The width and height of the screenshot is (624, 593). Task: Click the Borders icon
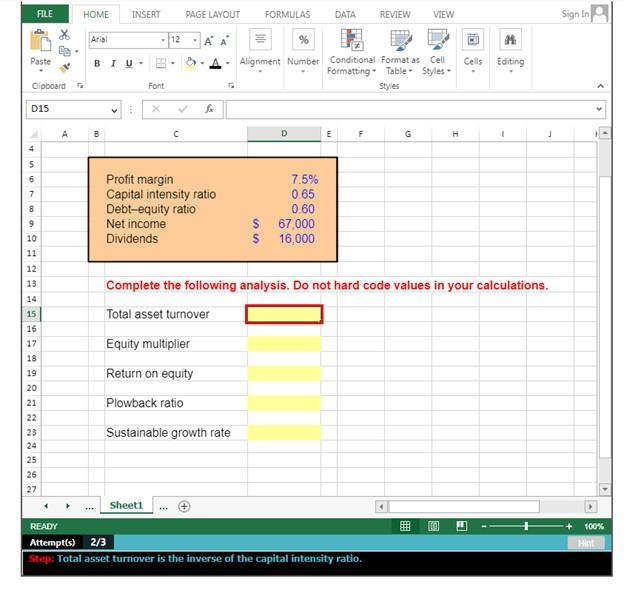coord(161,63)
